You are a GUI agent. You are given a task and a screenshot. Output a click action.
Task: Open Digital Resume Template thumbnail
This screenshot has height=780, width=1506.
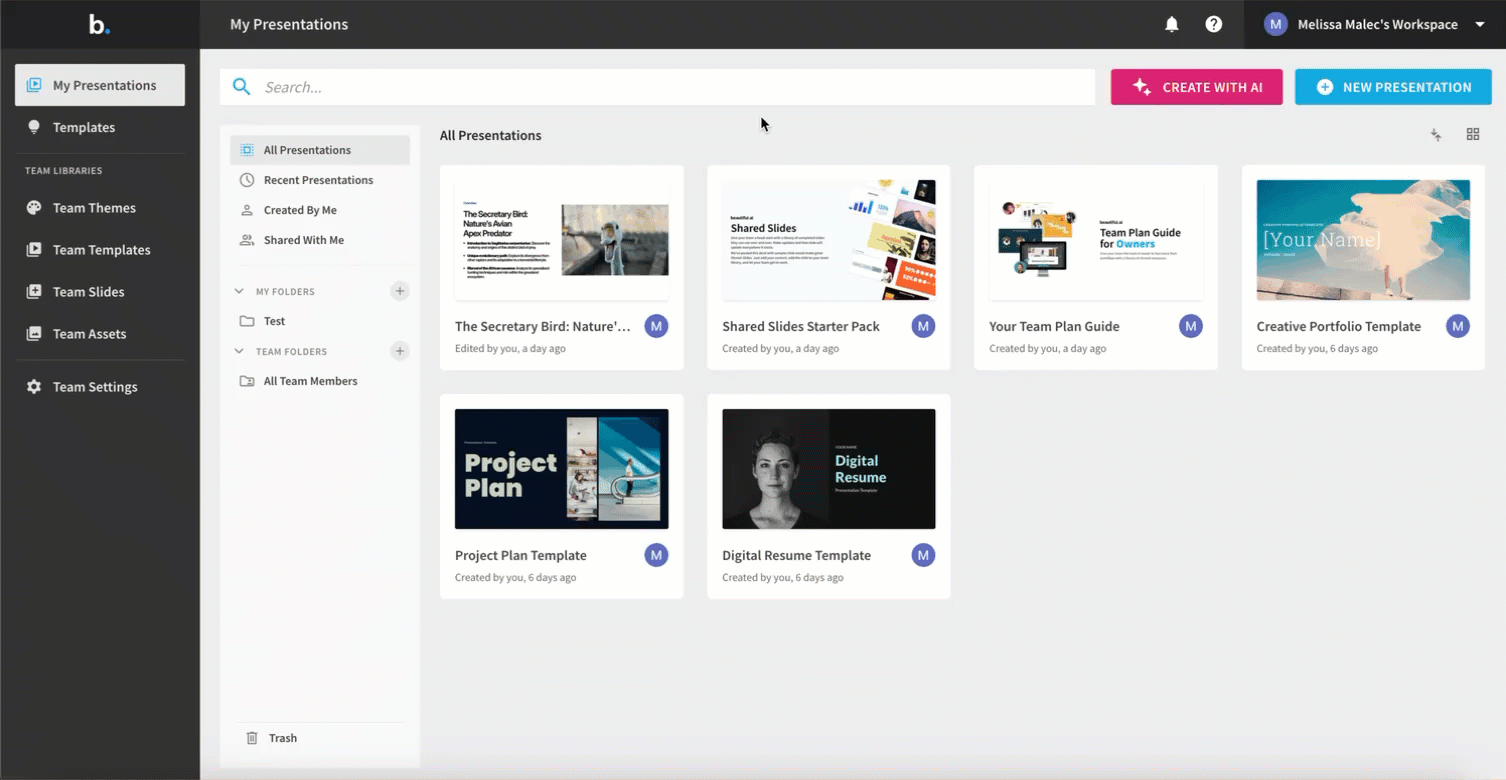829,469
